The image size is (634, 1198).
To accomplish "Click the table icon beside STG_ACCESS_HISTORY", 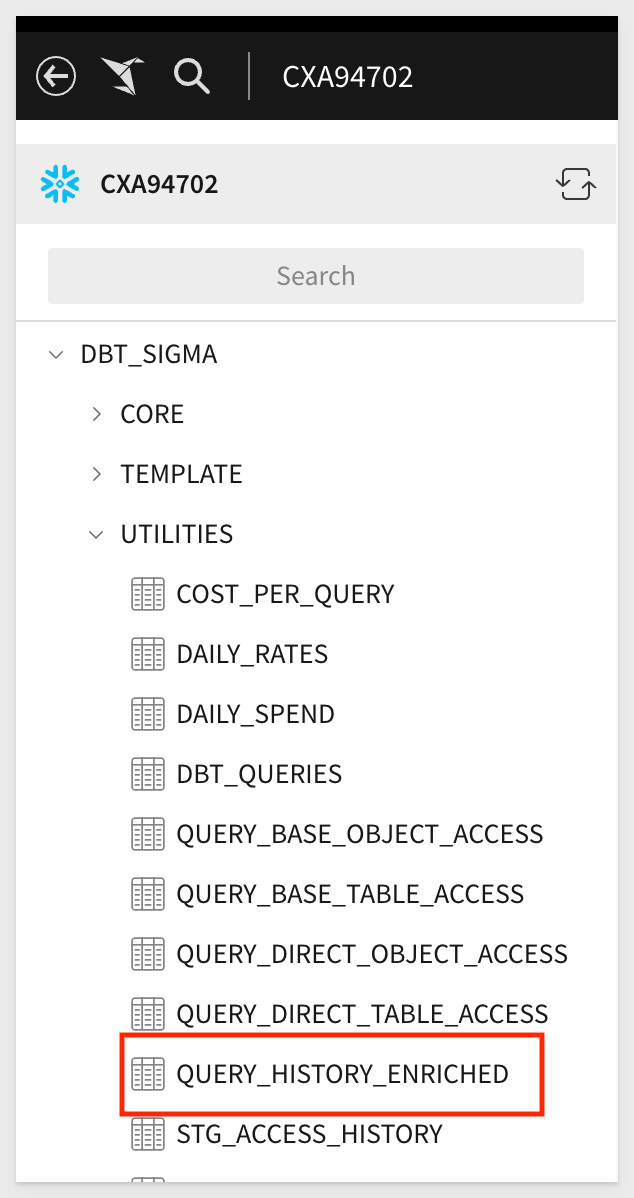I will pos(147,1133).
